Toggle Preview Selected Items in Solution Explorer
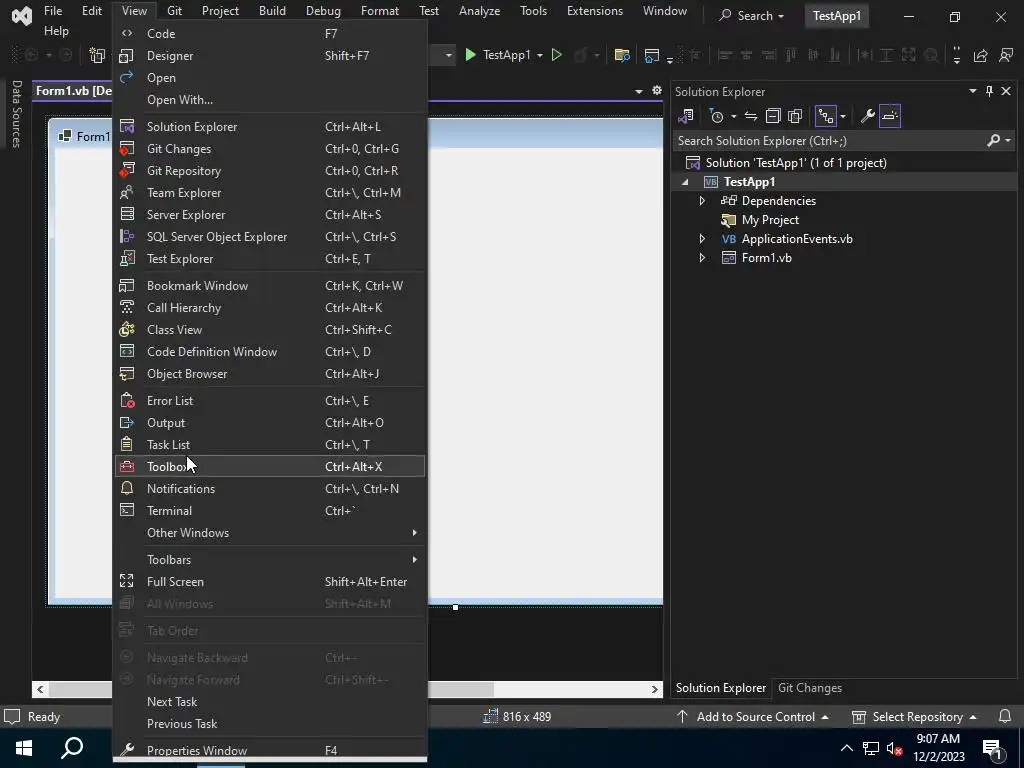 889,116
